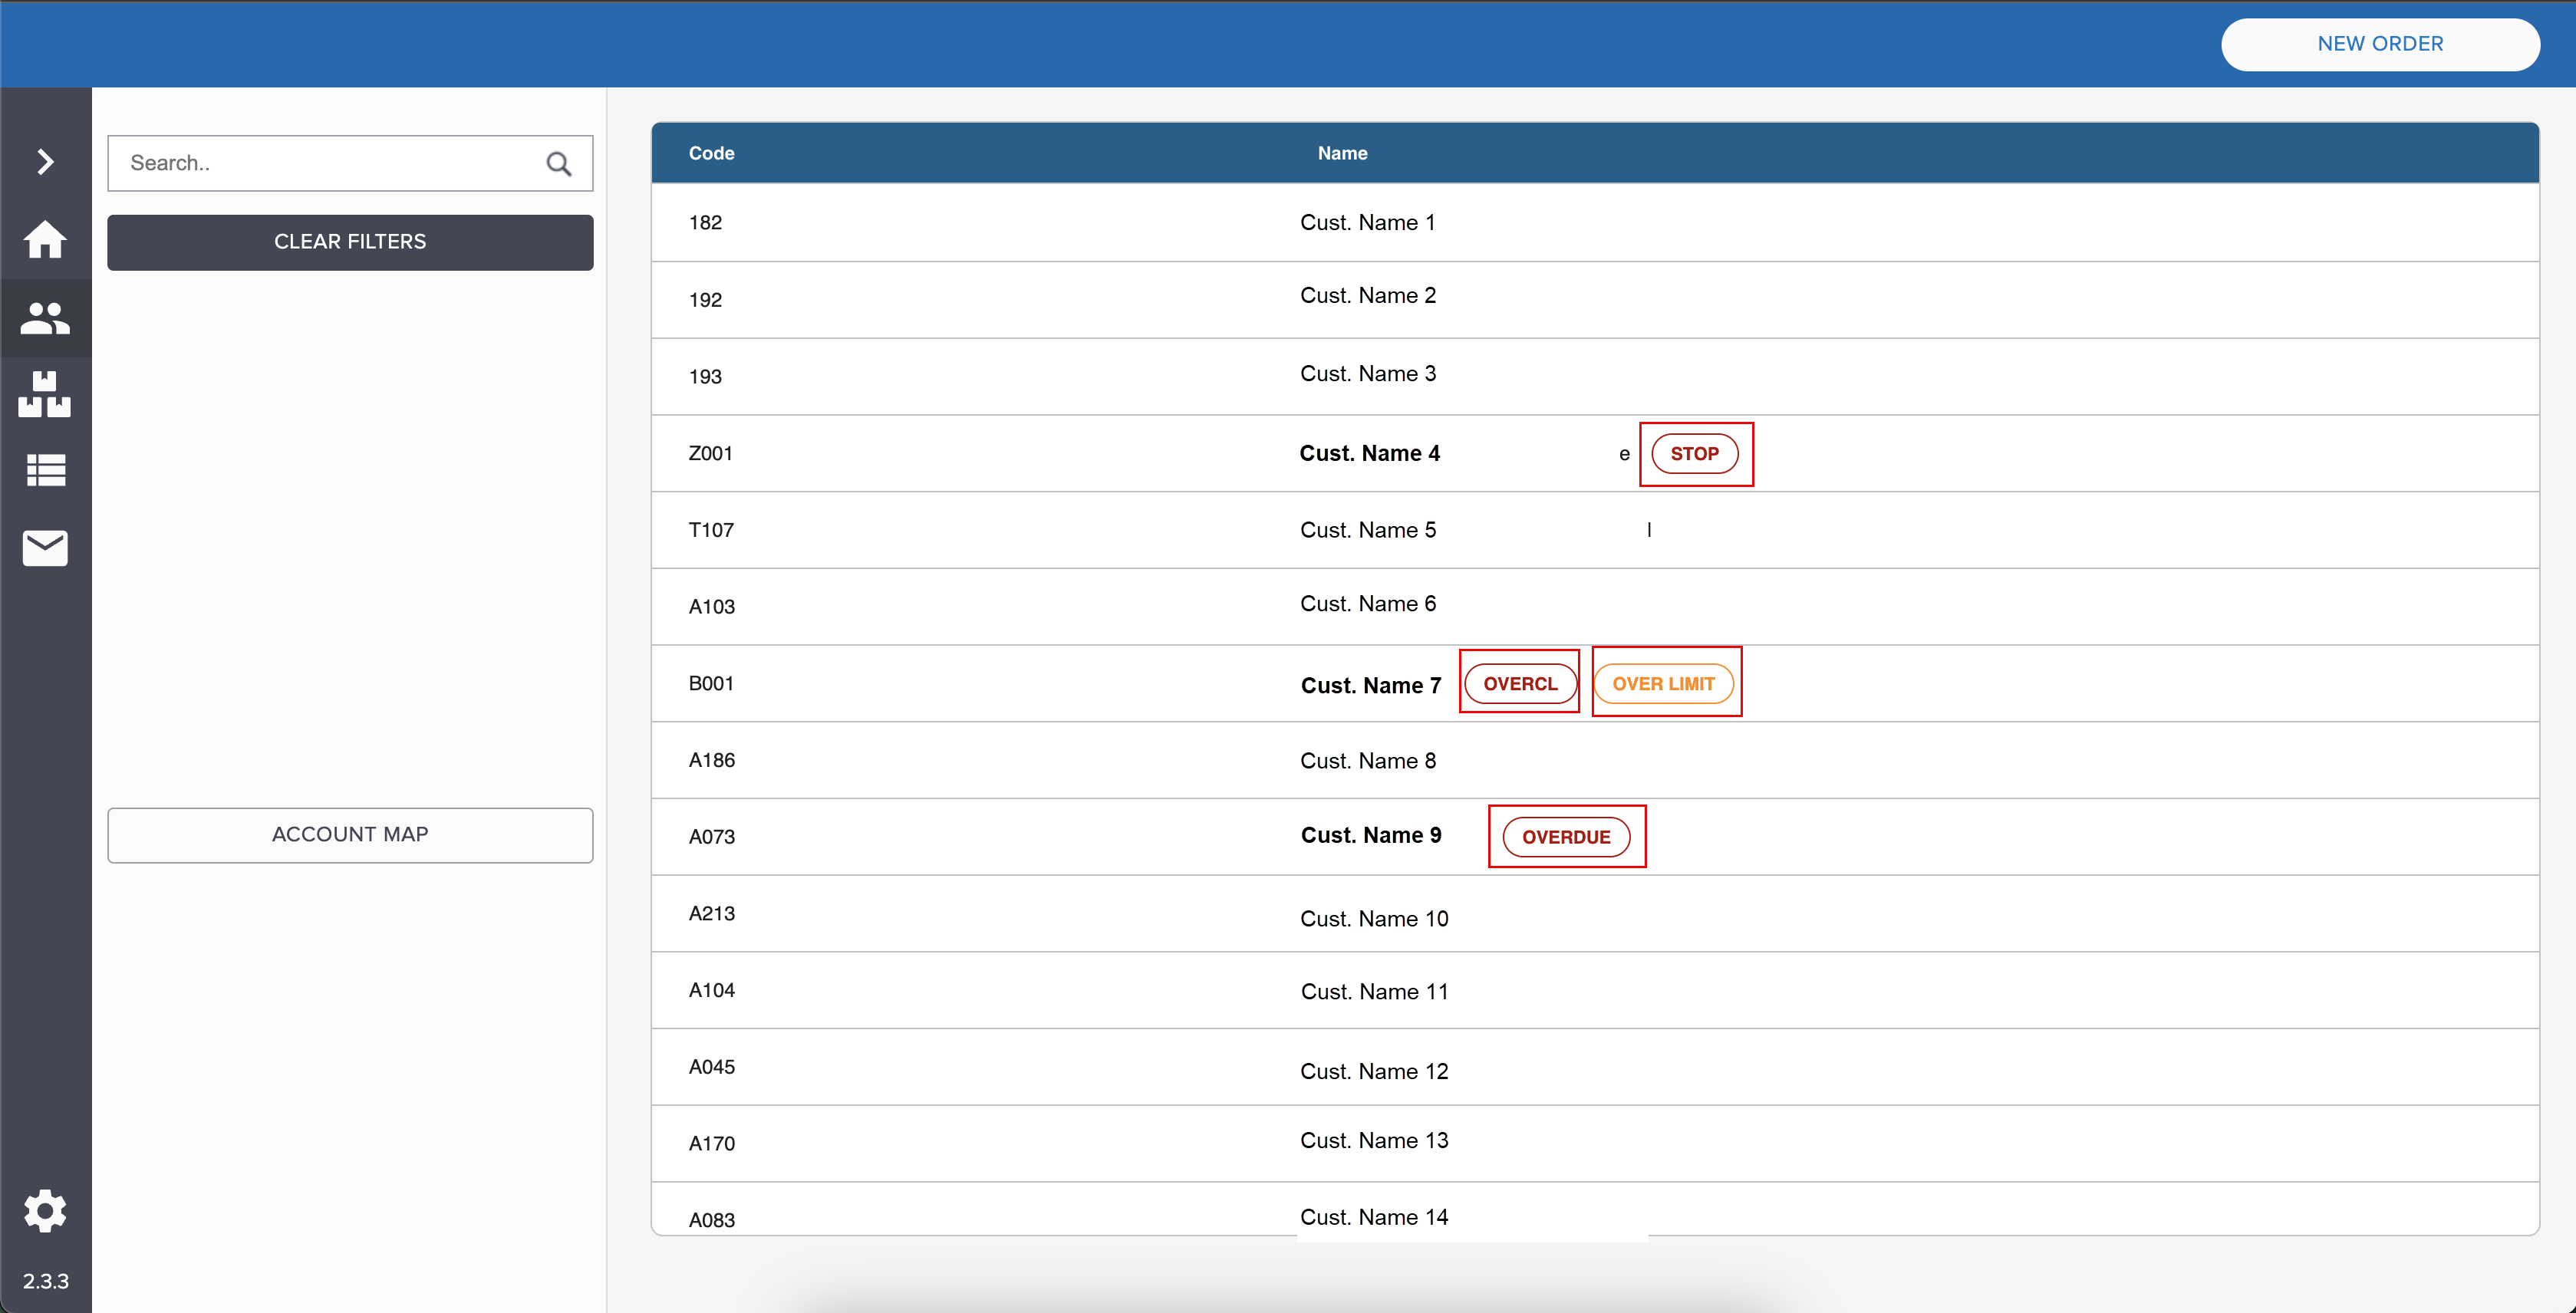Open the list view icon in sidebar
The height and width of the screenshot is (1313, 2576).
click(x=45, y=470)
